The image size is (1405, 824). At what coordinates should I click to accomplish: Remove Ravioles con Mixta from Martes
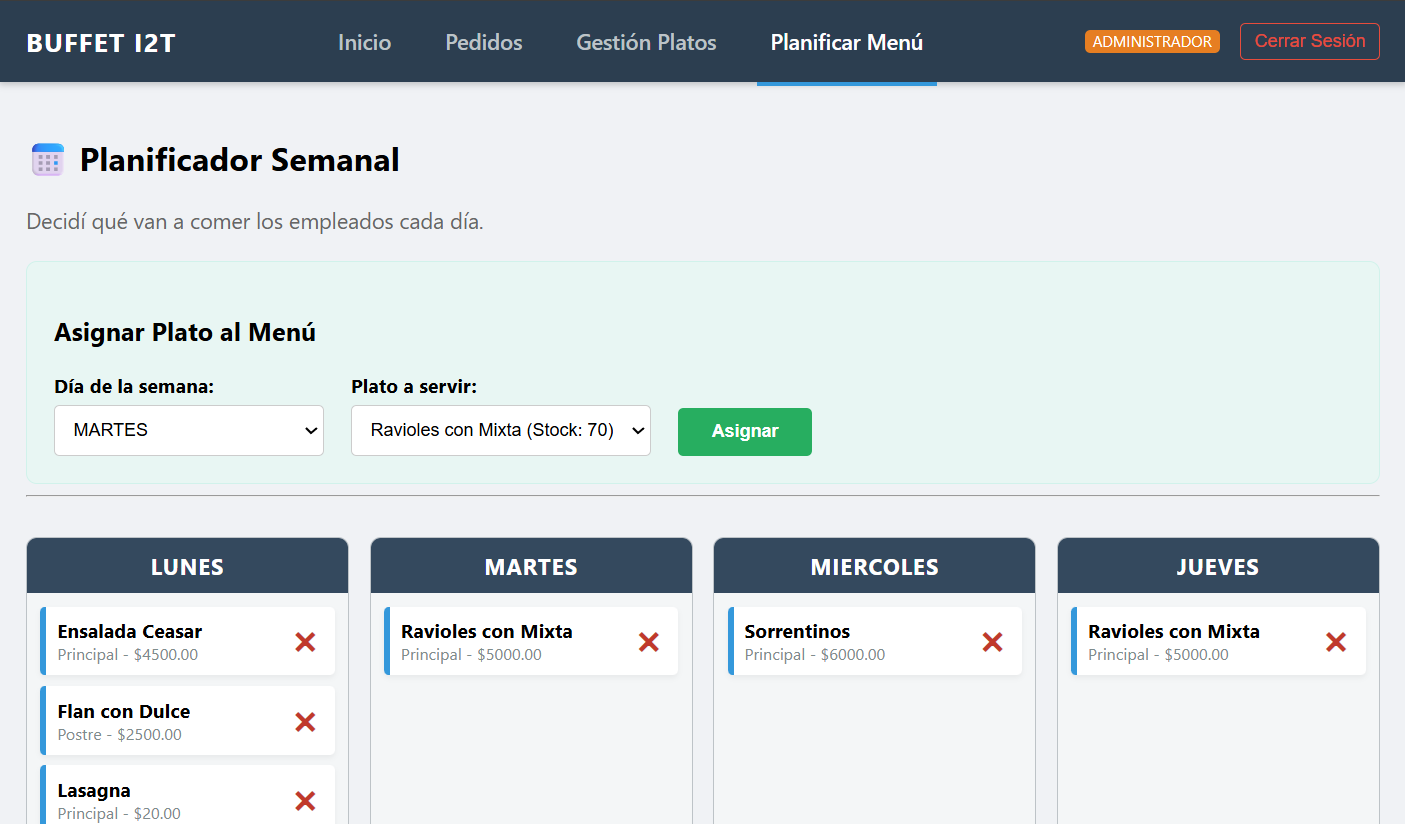point(648,642)
